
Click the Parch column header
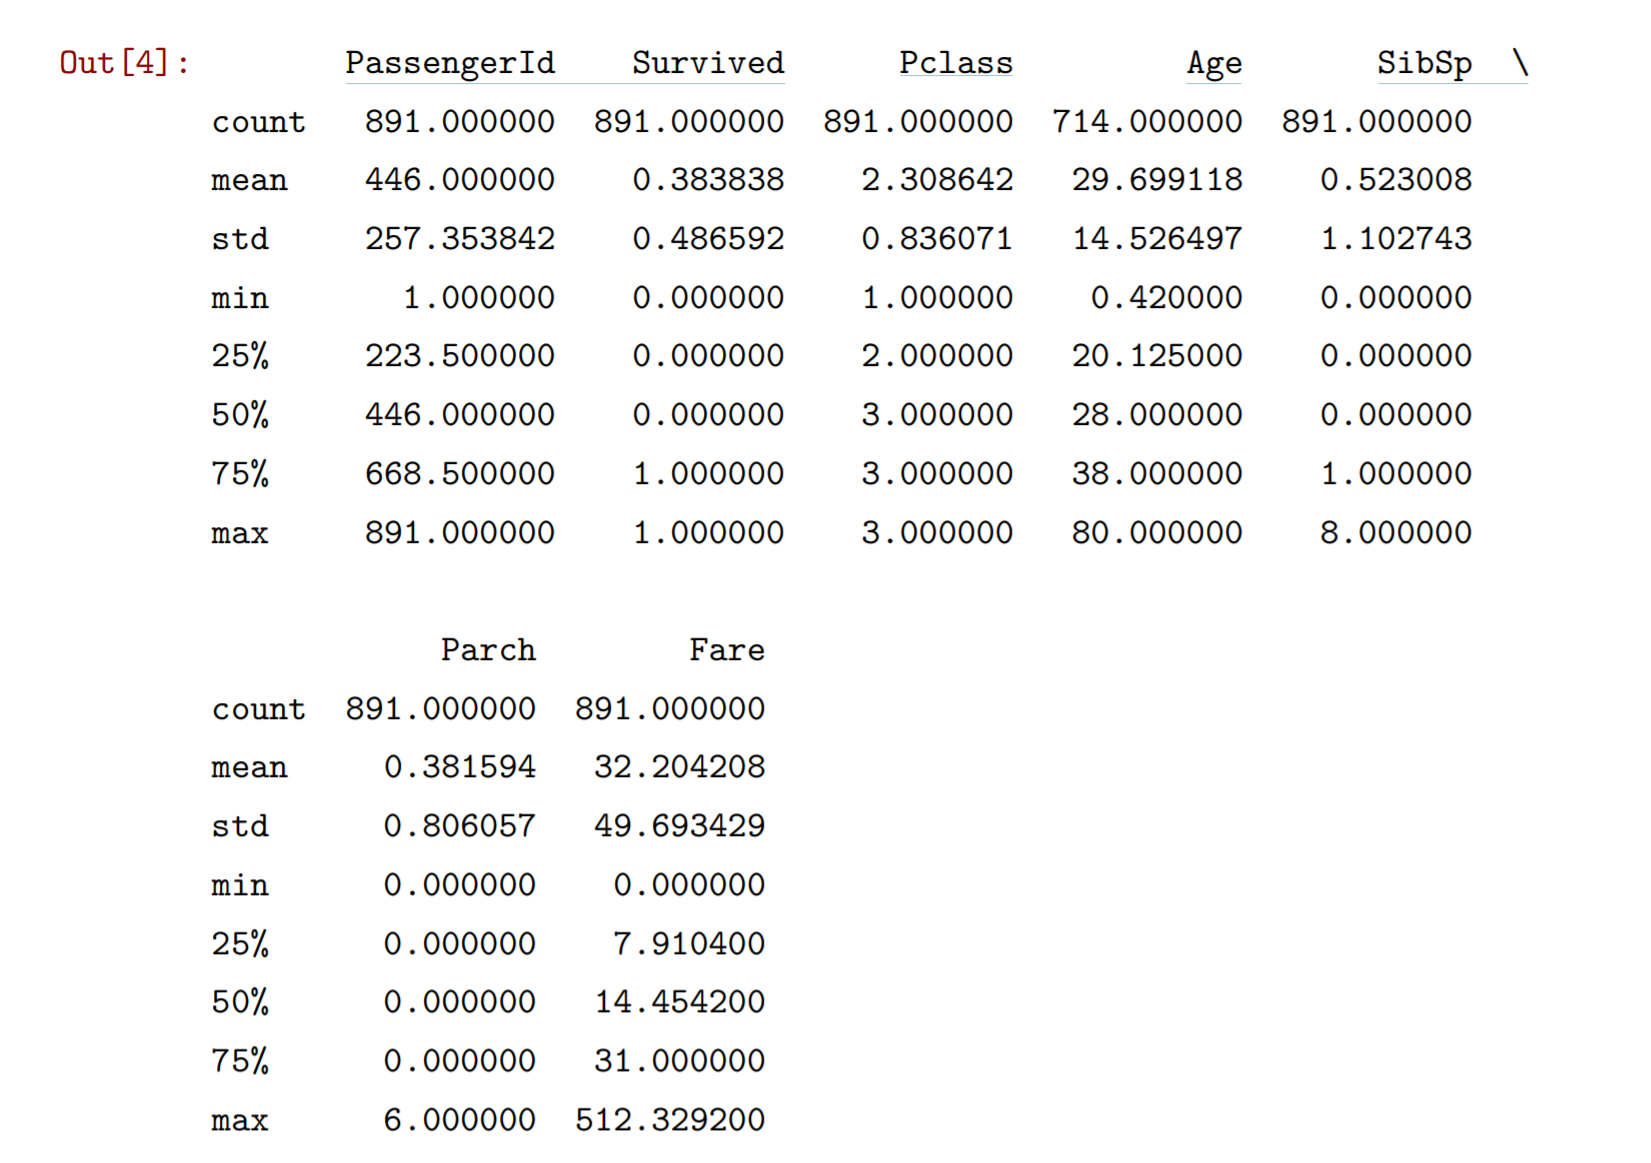click(488, 650)
